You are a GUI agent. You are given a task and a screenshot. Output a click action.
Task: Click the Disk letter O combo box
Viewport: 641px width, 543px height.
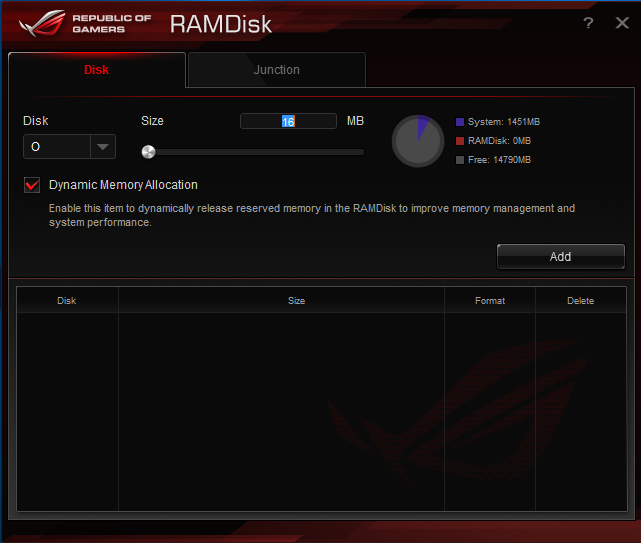pos(69,146)
